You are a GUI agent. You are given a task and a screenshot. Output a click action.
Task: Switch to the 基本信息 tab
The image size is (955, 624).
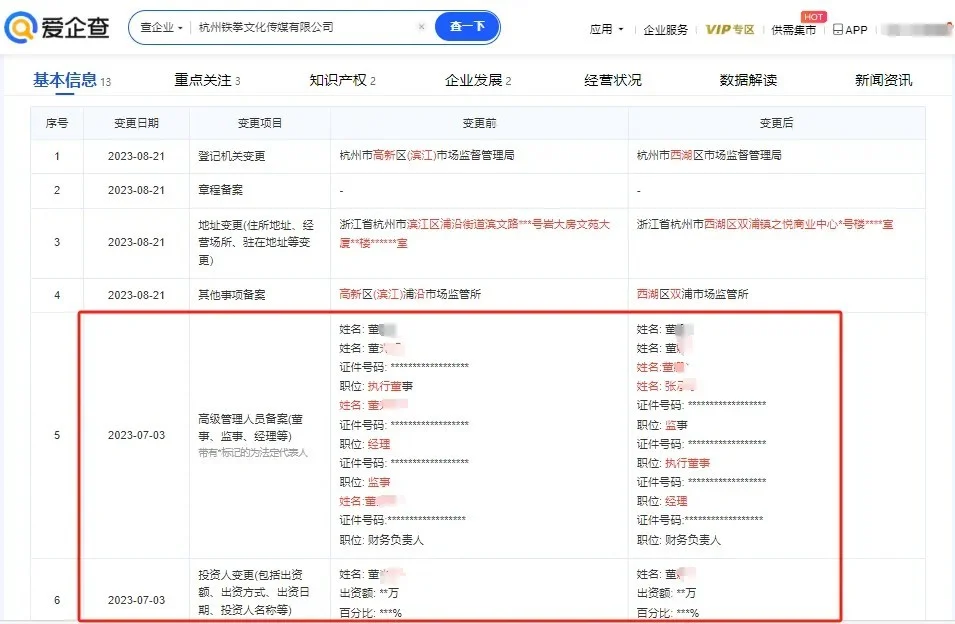(72, 80)
